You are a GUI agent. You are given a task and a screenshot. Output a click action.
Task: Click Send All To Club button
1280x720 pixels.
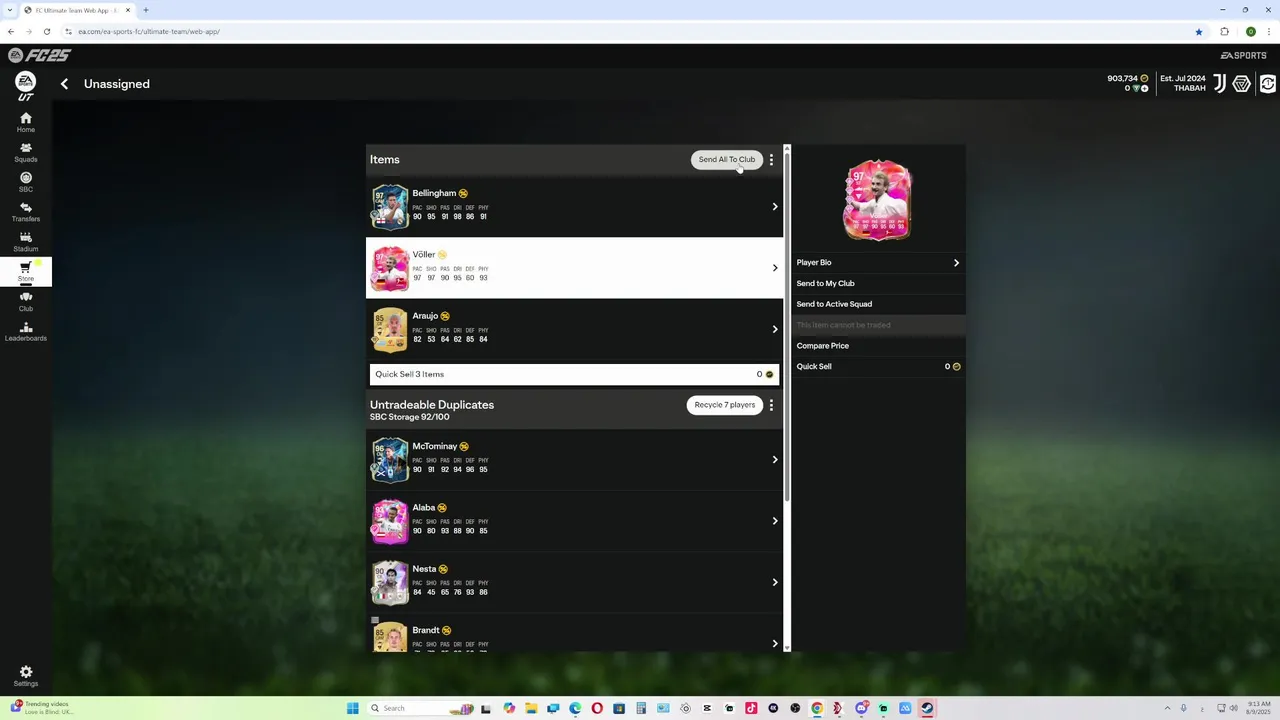[x=727, y=160]
